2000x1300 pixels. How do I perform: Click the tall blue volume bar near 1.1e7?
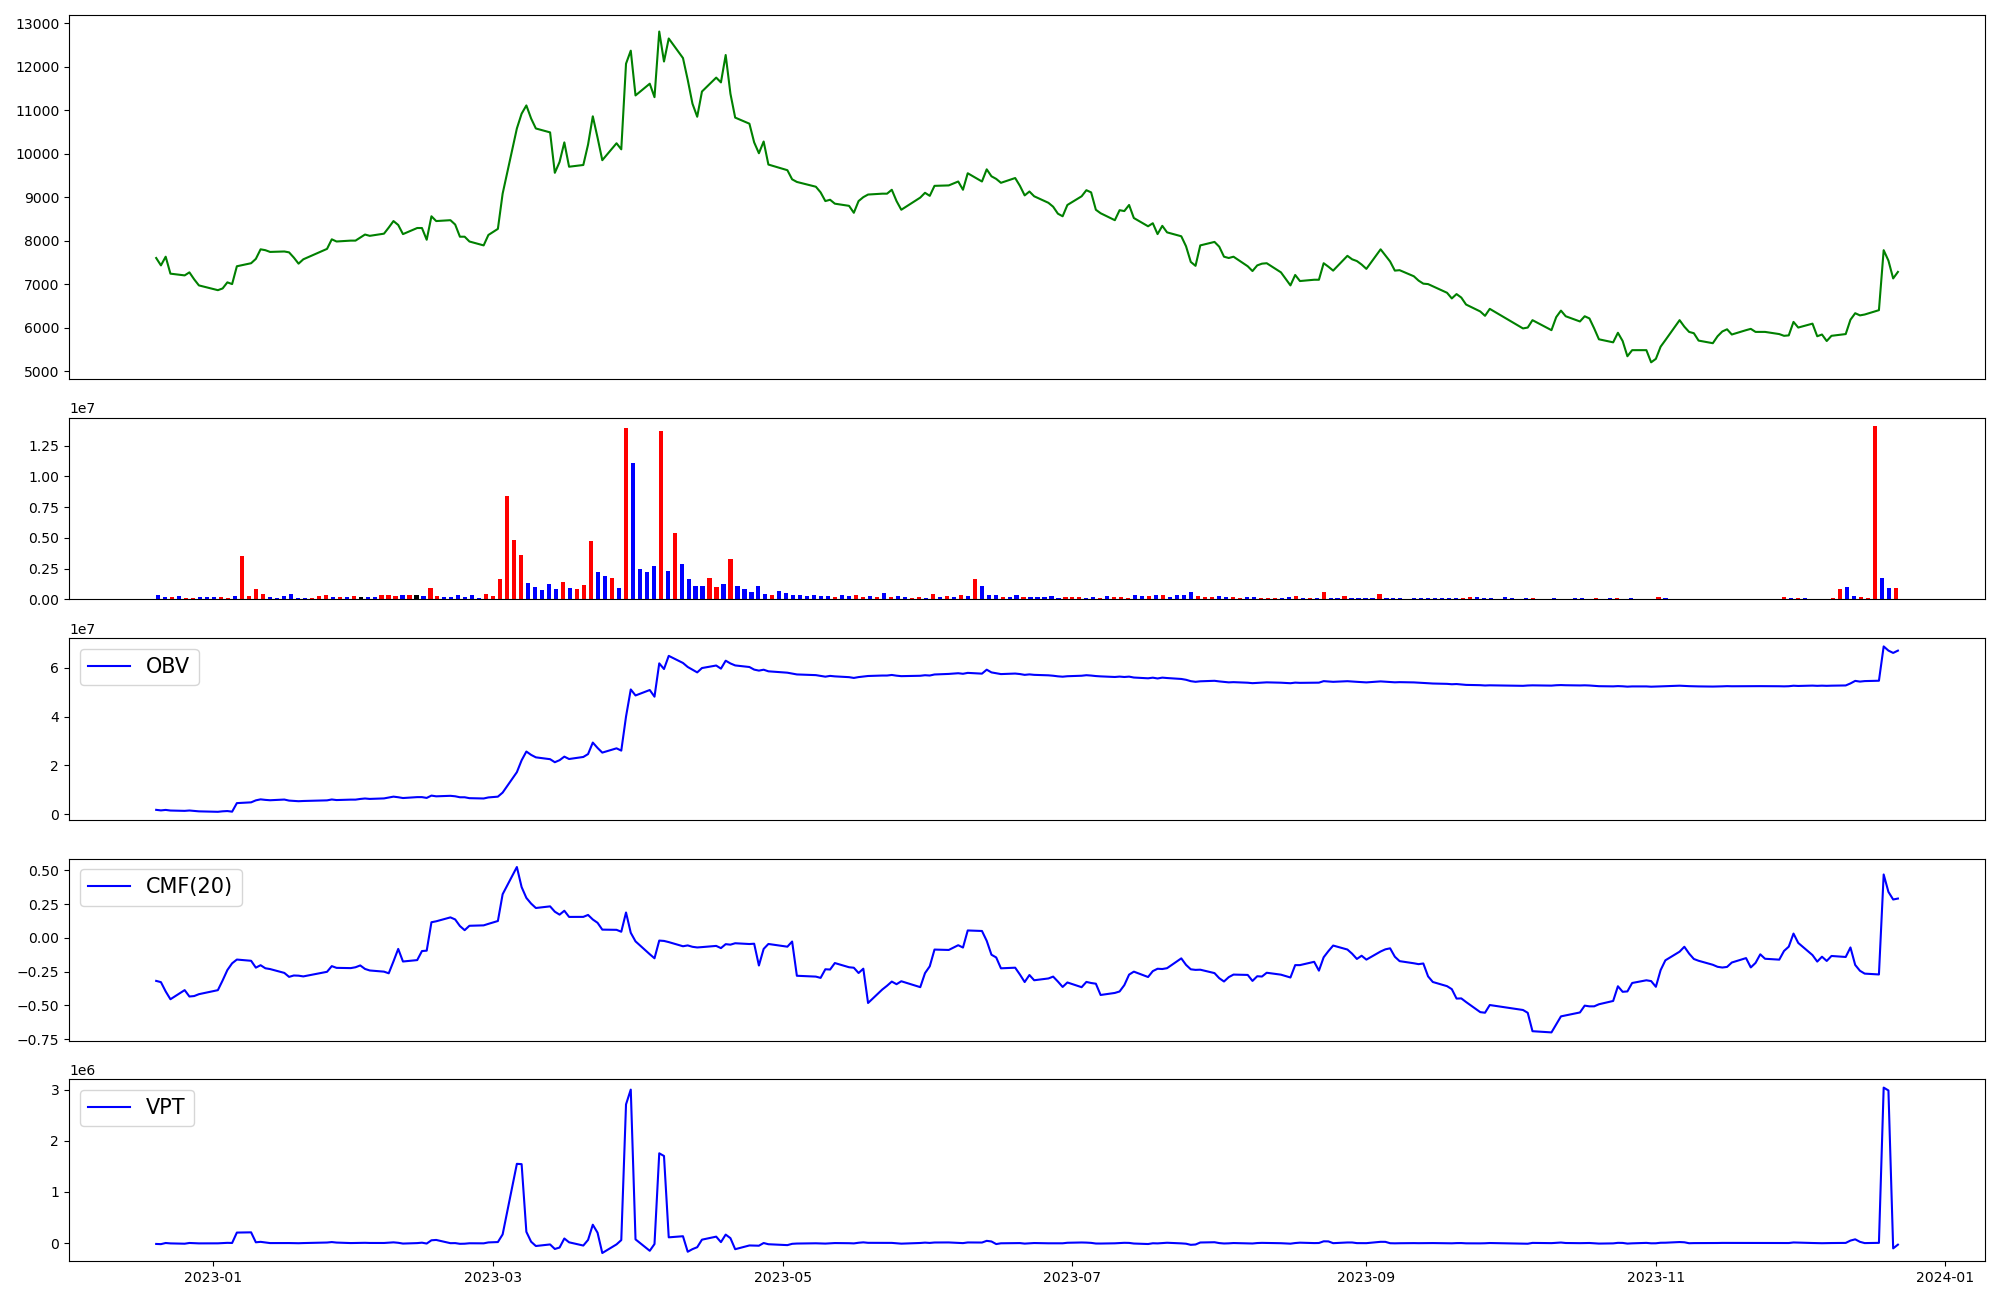point(633,531)
